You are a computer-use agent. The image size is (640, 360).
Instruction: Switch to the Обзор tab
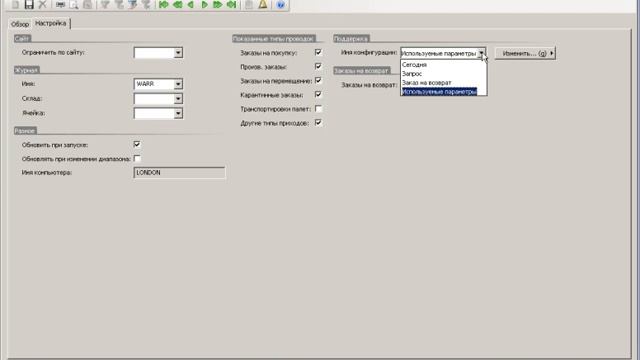[x=20, y=24]
